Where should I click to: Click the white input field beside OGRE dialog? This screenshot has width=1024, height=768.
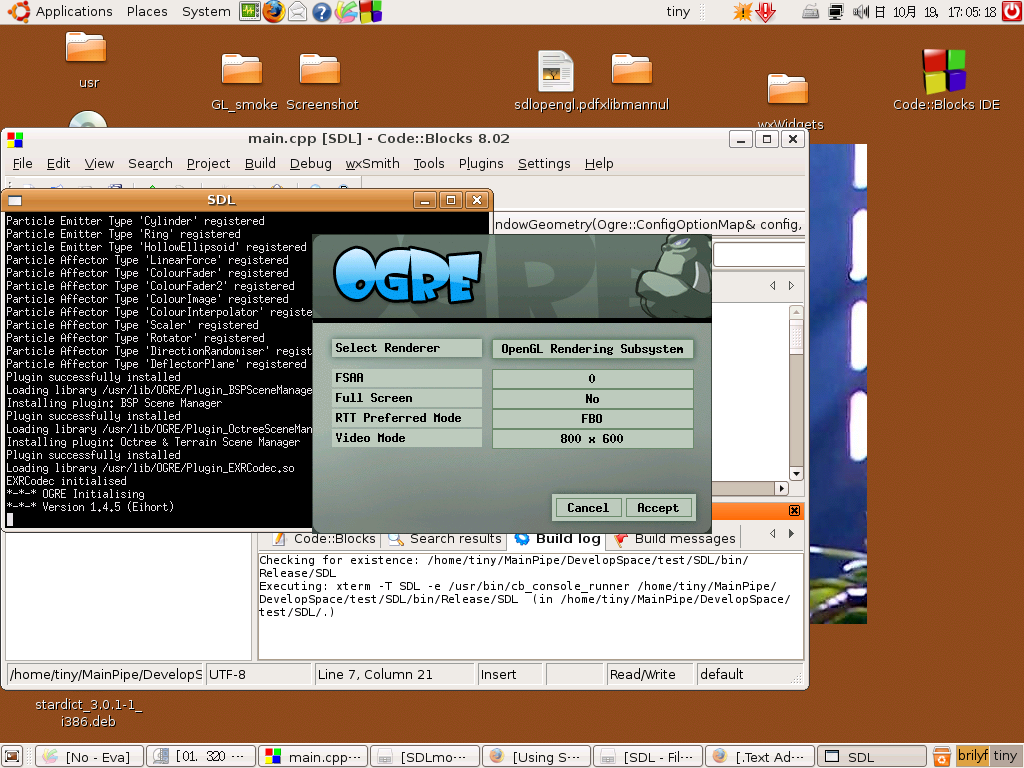pyautogui.click(x=759, y=255)
